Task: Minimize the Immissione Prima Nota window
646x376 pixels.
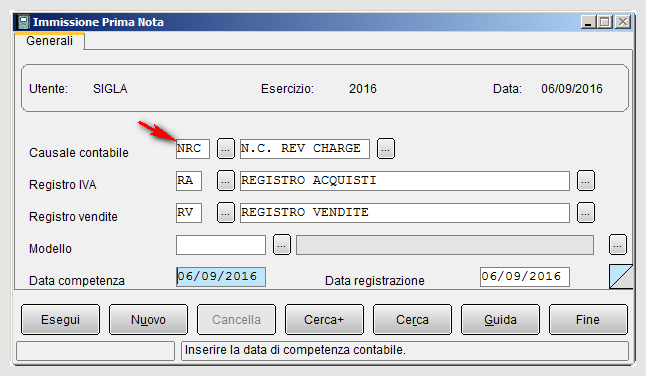Action: [588, 22]
